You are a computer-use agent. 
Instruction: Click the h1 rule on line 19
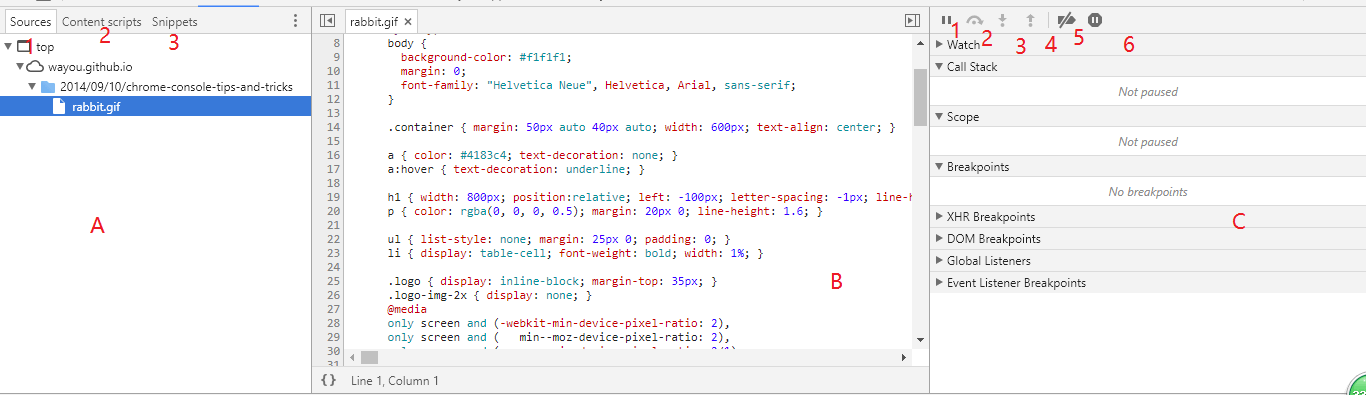650,198
